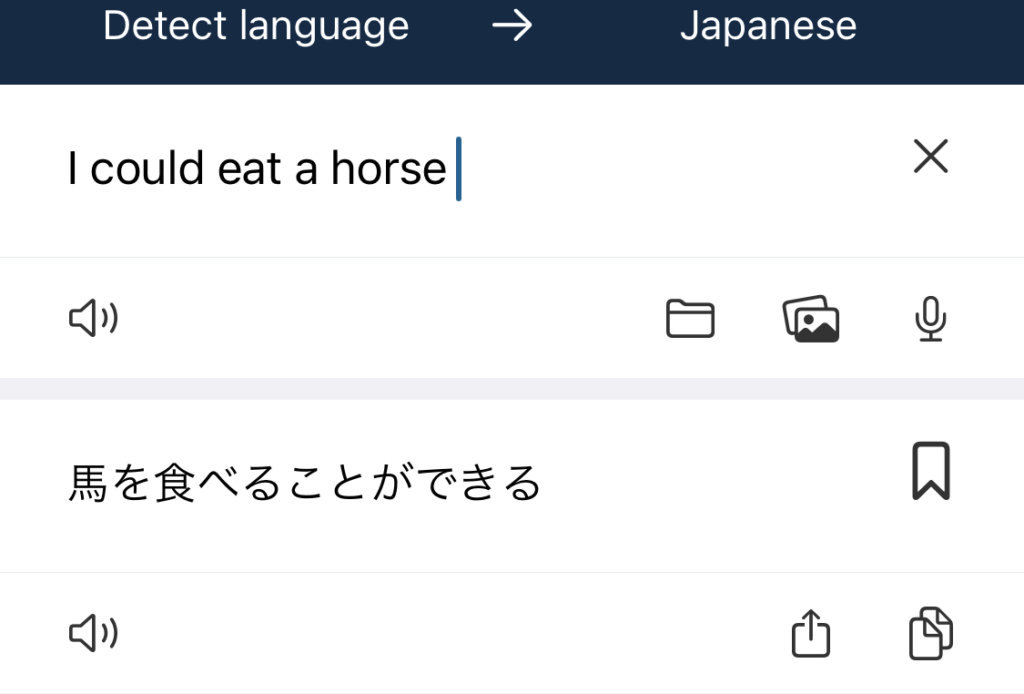The height and width of the screenshot is (694, 1024).
Task: Open the folder icon for document translation
Action: (690, 319)
